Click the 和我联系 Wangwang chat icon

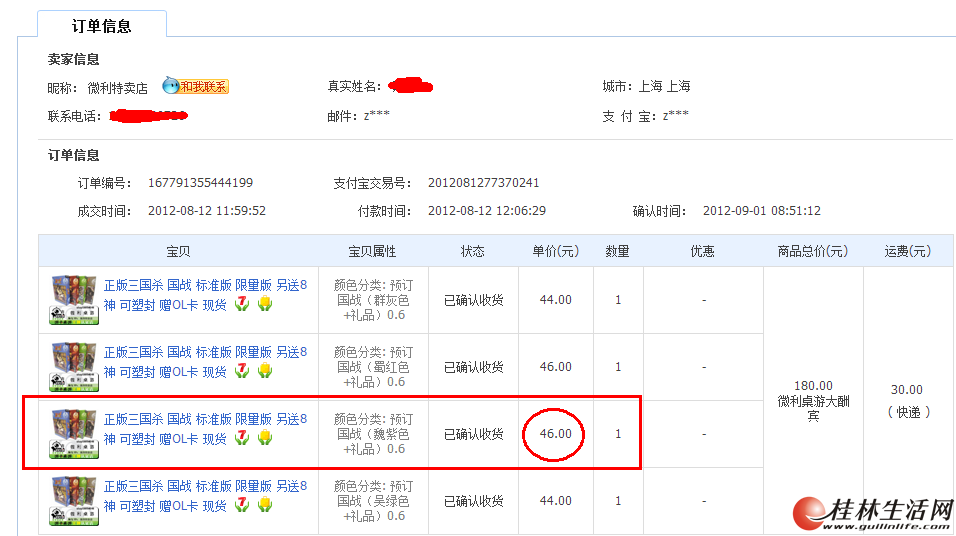(196, 87)
